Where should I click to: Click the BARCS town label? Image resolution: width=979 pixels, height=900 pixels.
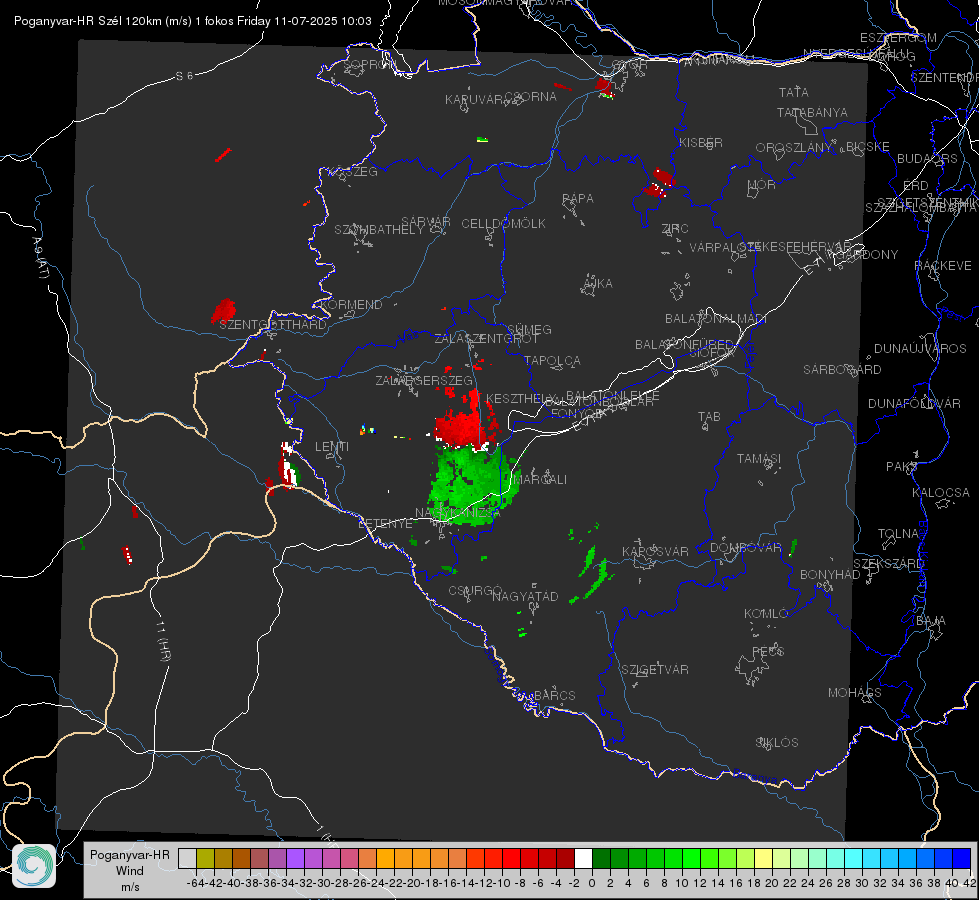click(555, 695)
